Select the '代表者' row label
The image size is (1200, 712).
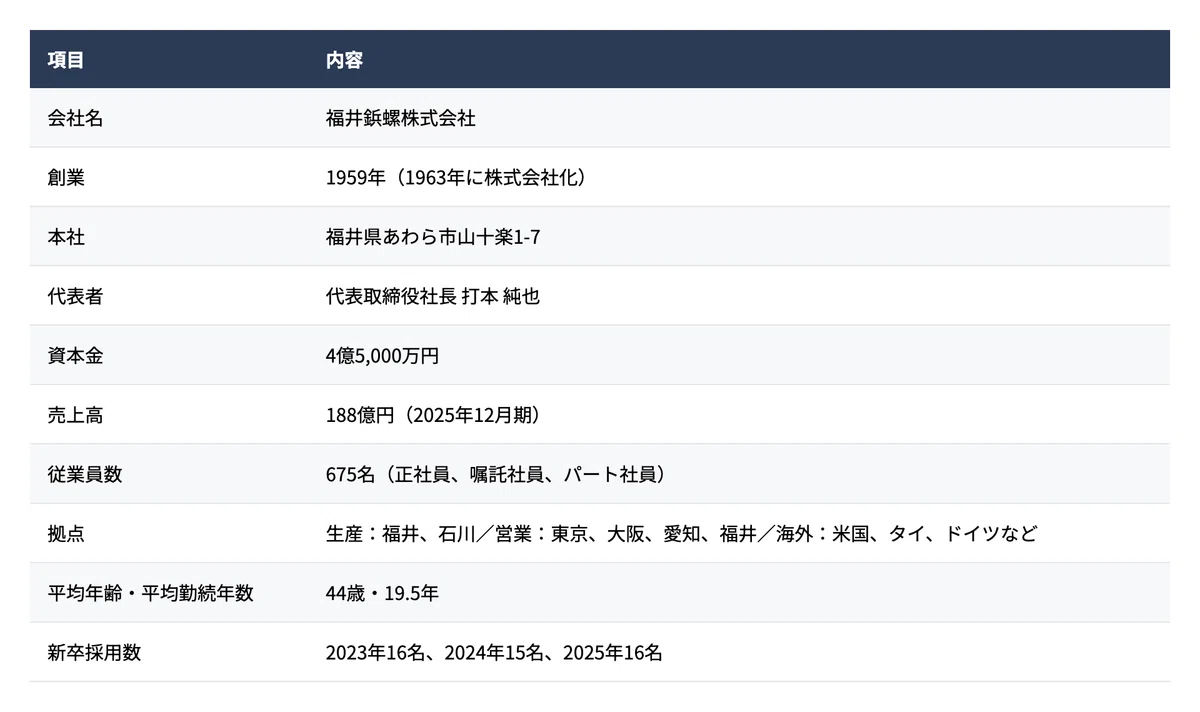coord(75,297)
